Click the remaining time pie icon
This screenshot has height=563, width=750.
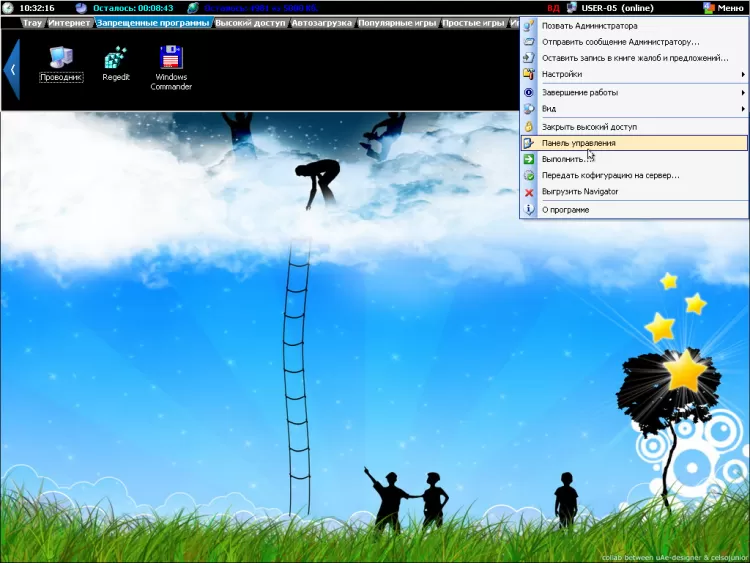81,8
